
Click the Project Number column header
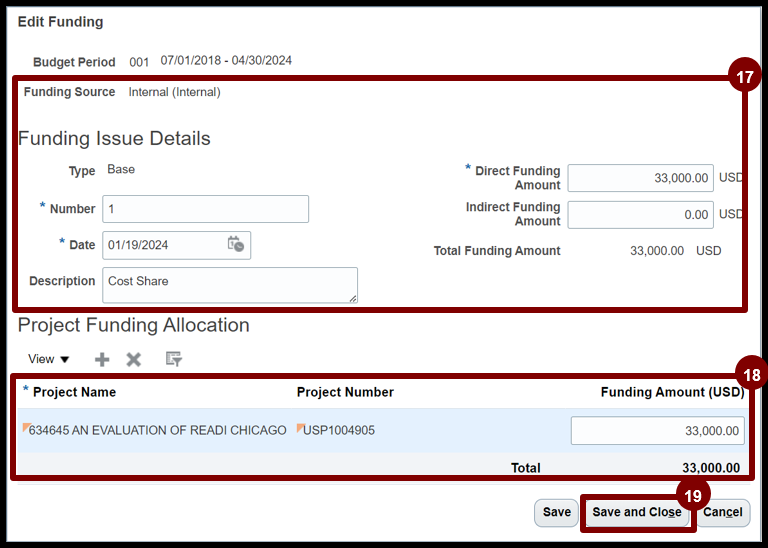tap(345, 392)
